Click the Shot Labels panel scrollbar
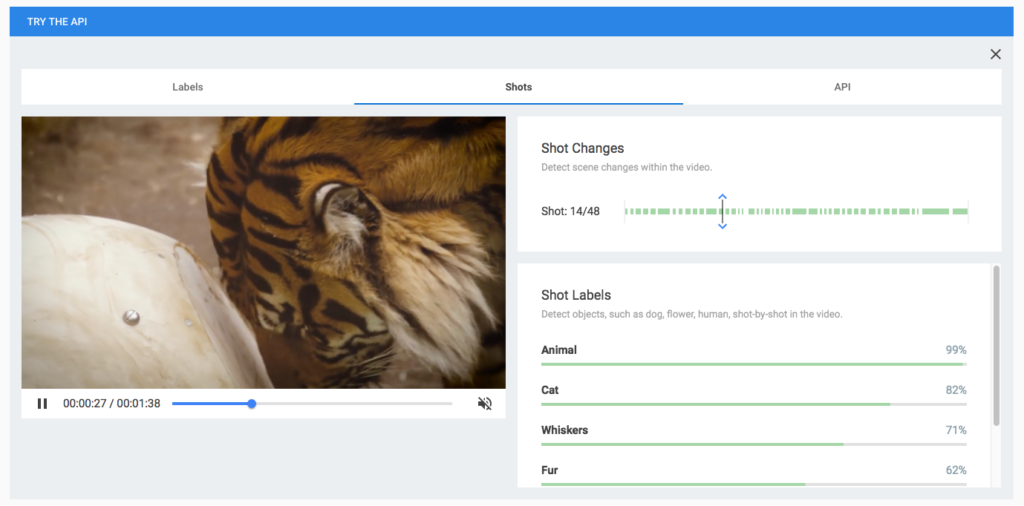 click(995, 345)
